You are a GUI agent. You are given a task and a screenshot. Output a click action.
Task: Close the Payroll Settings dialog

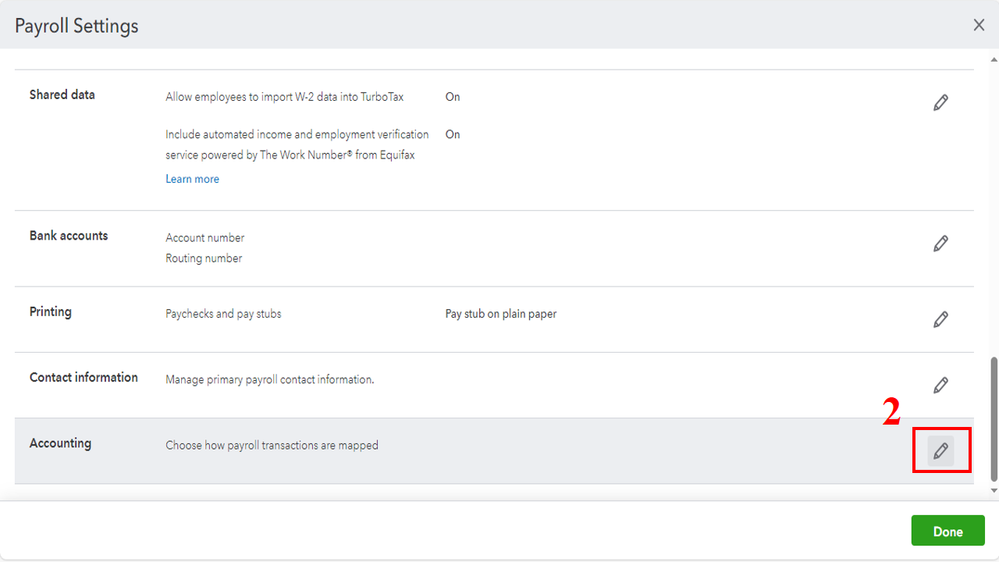point(979,25)
